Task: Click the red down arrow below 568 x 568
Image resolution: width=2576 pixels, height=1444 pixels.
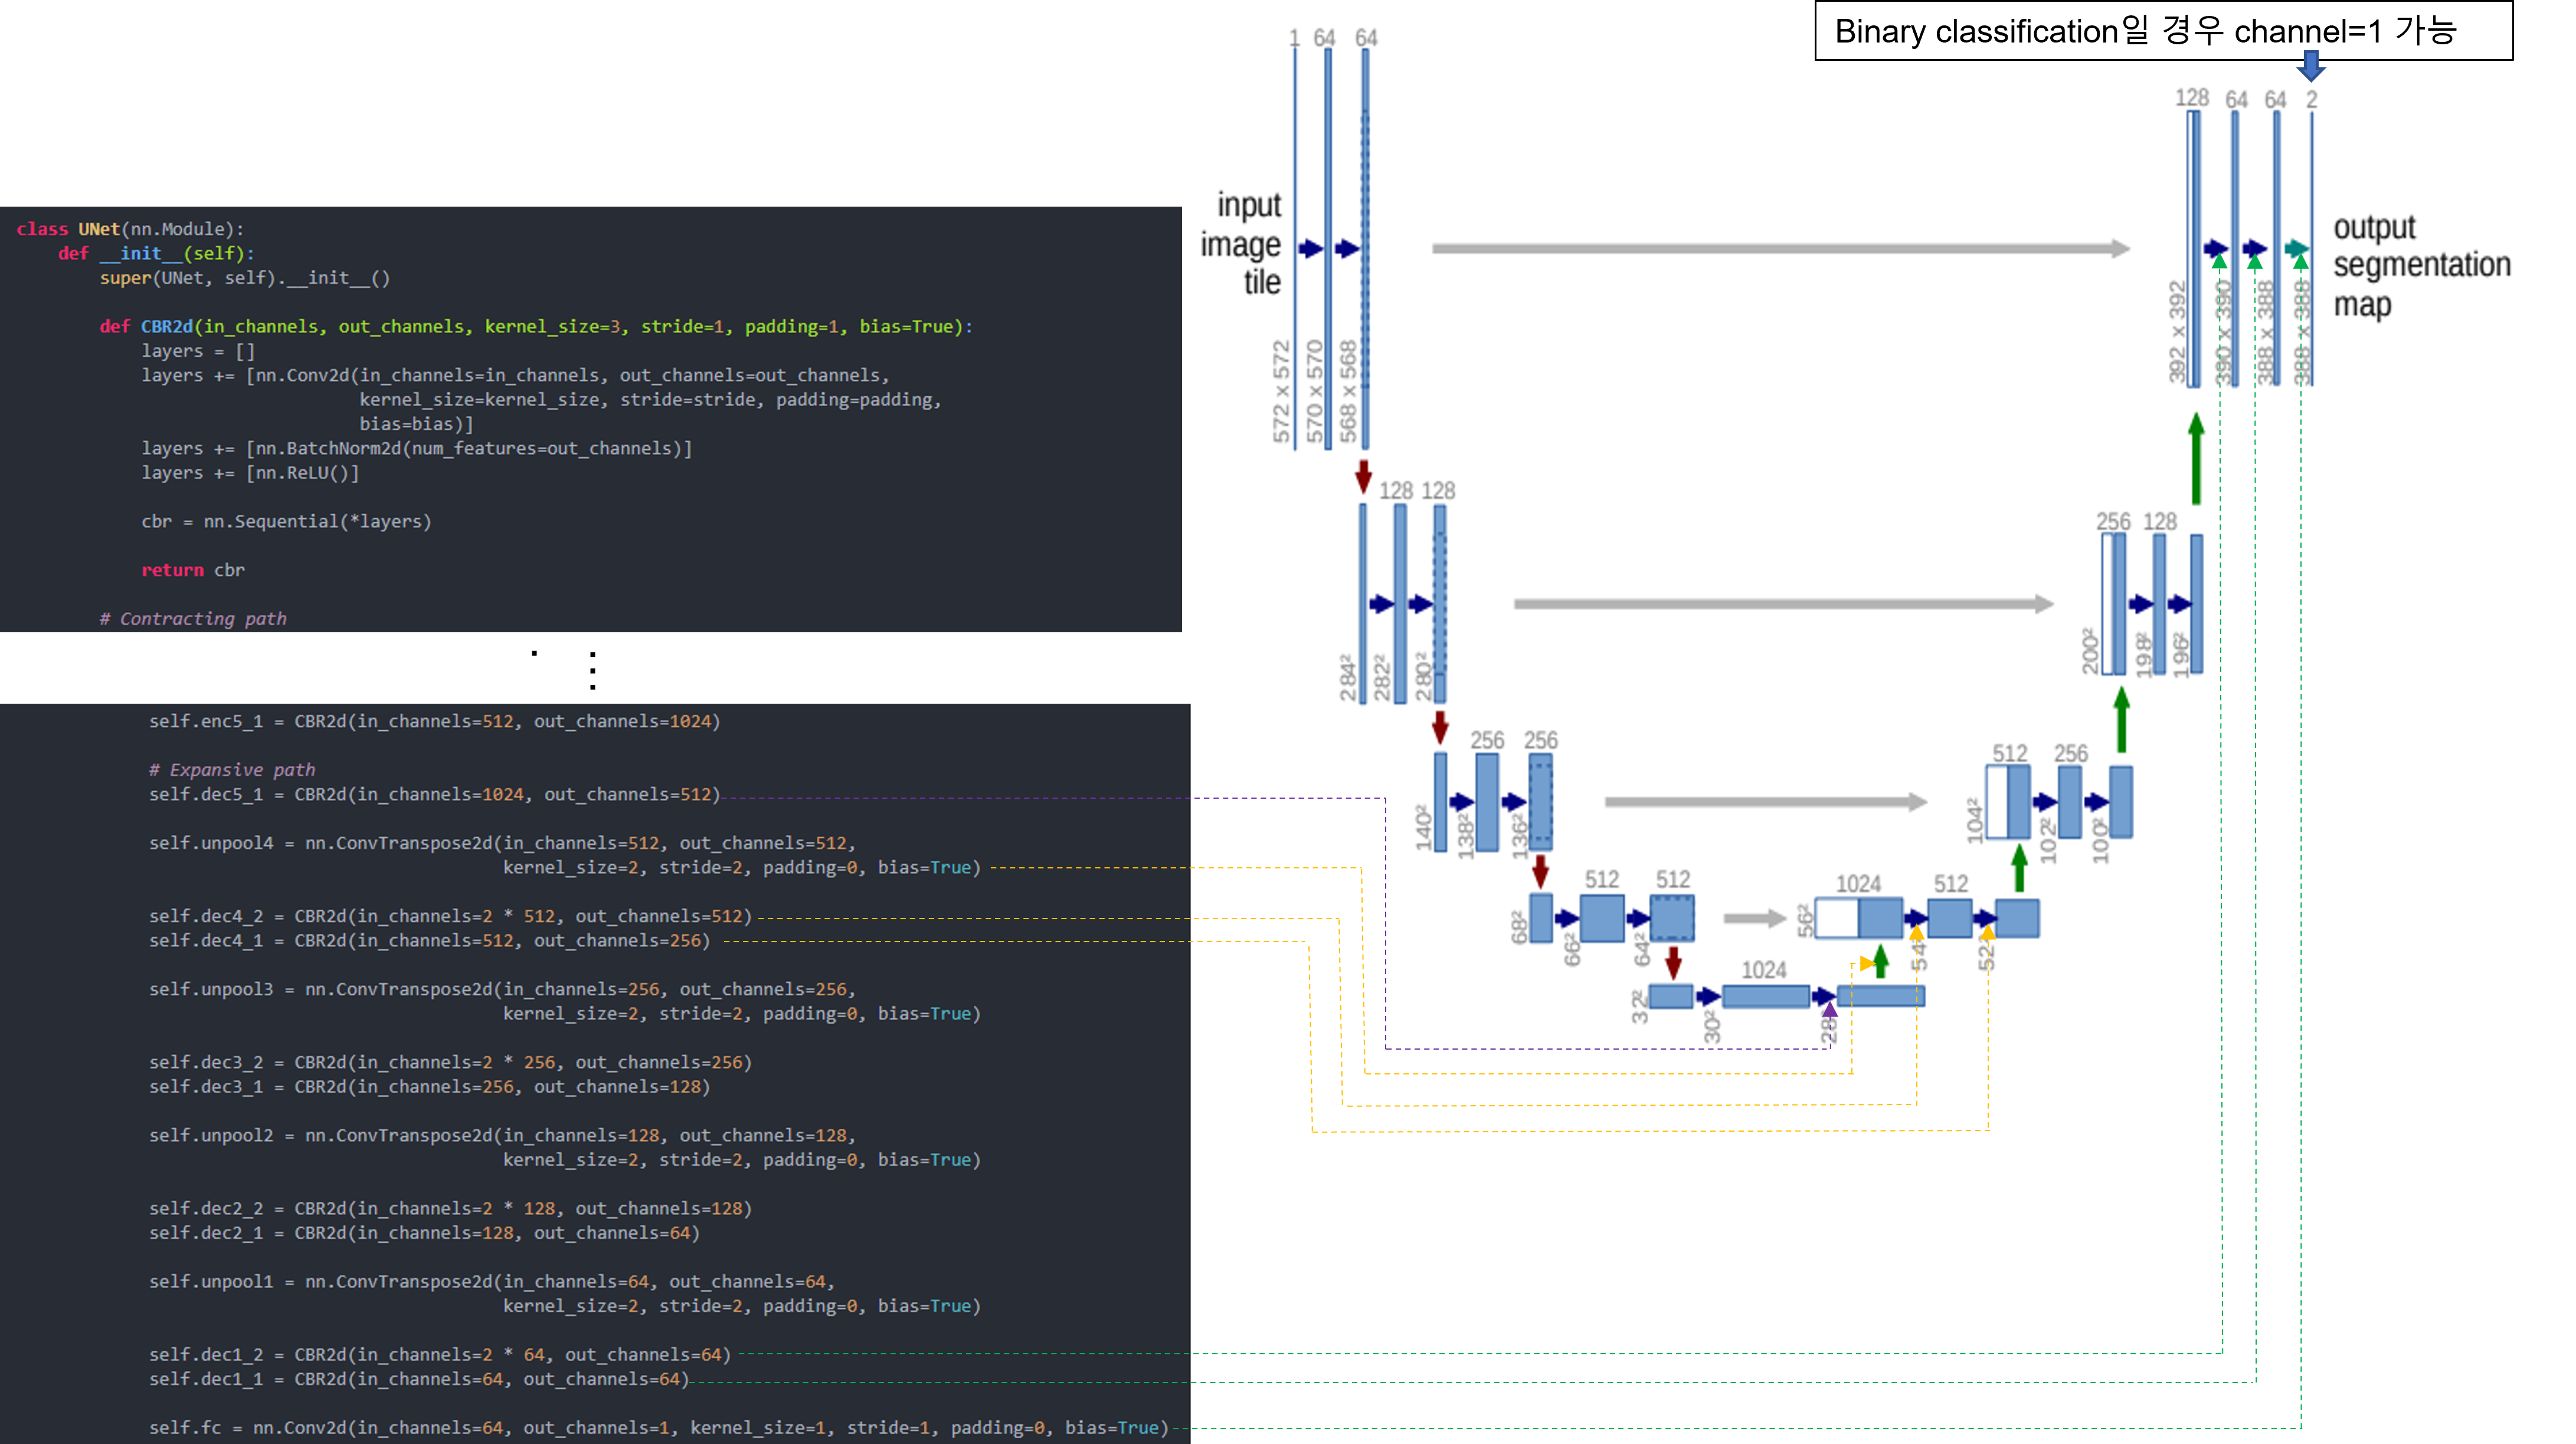Action: (1363, 476)
